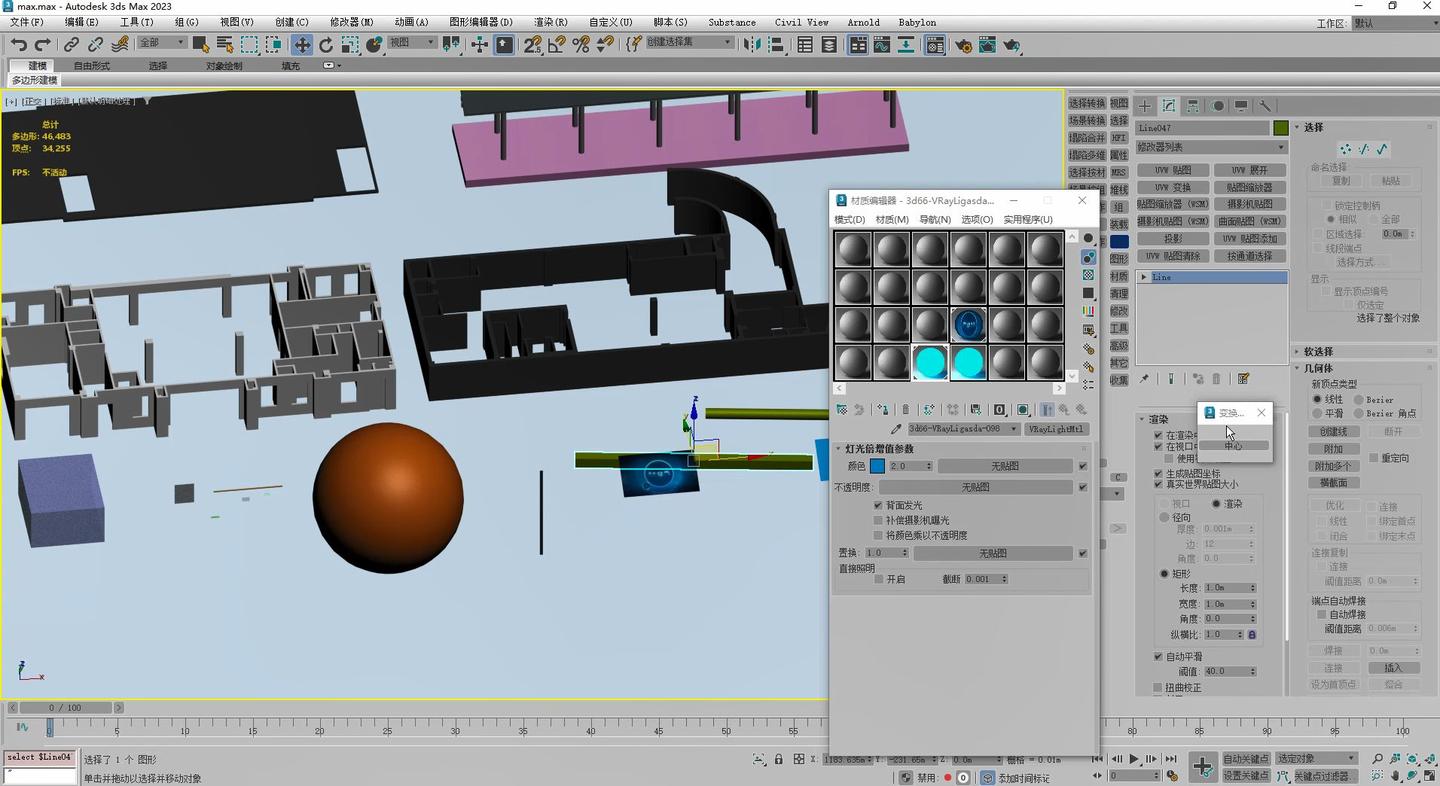The height and width of the screenshot is (786, 1440).
Task: Open Select by Name list icon
Action: (225, 44)
